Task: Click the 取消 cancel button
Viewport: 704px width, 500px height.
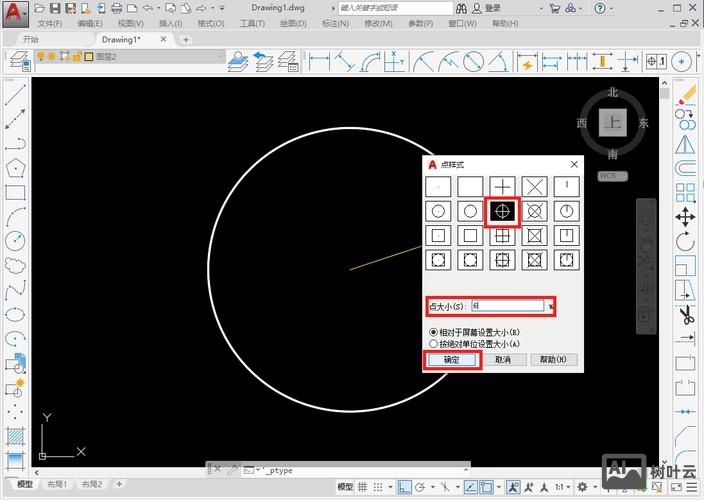Action: click(502, 360)
